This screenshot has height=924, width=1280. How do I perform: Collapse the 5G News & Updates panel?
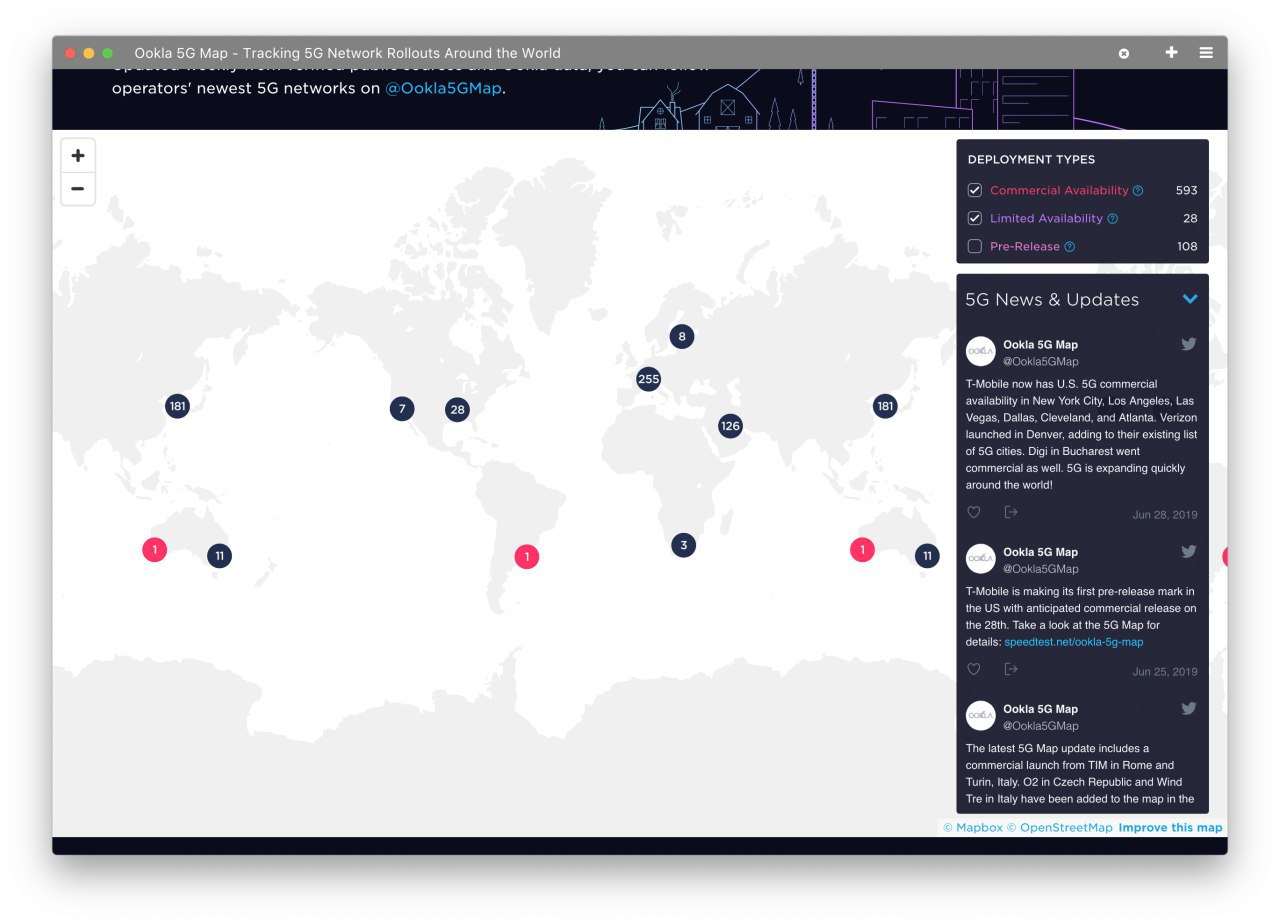1190,299
